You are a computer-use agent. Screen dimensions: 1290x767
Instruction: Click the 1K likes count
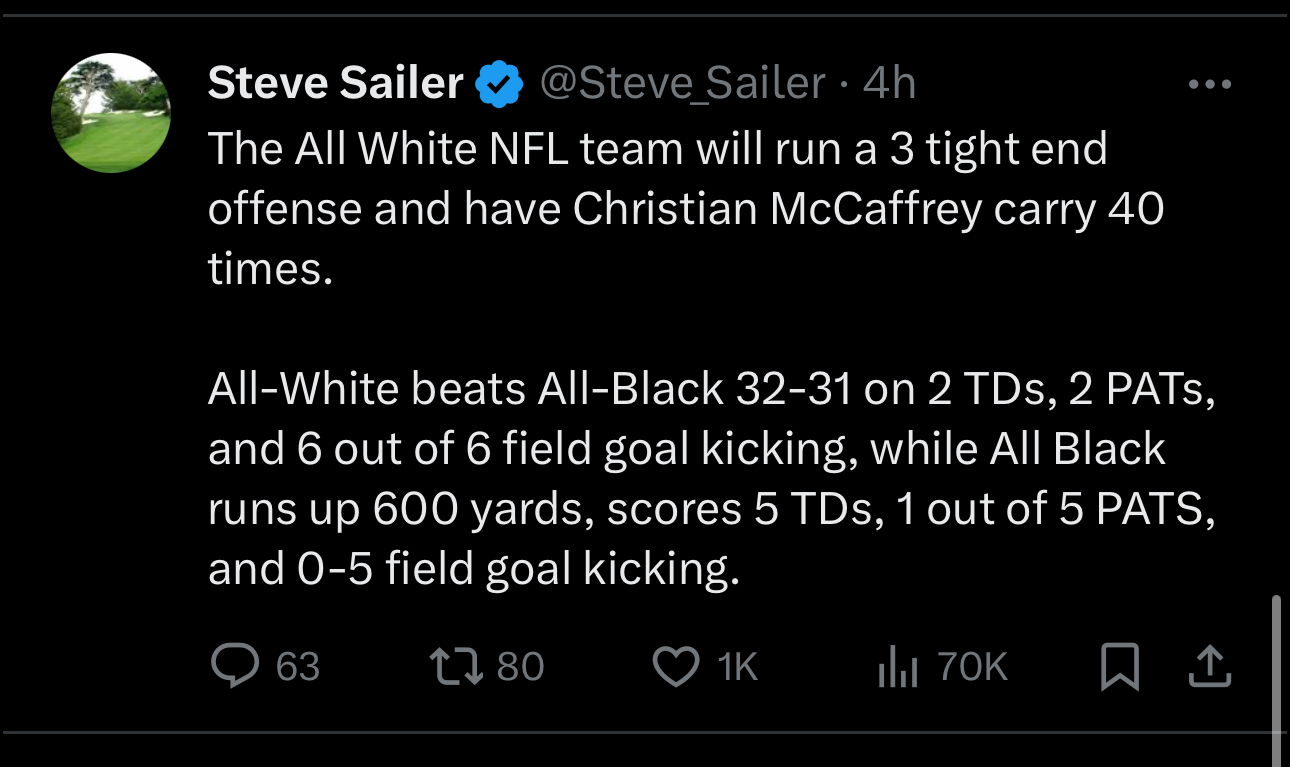click(x=738, y=667)
